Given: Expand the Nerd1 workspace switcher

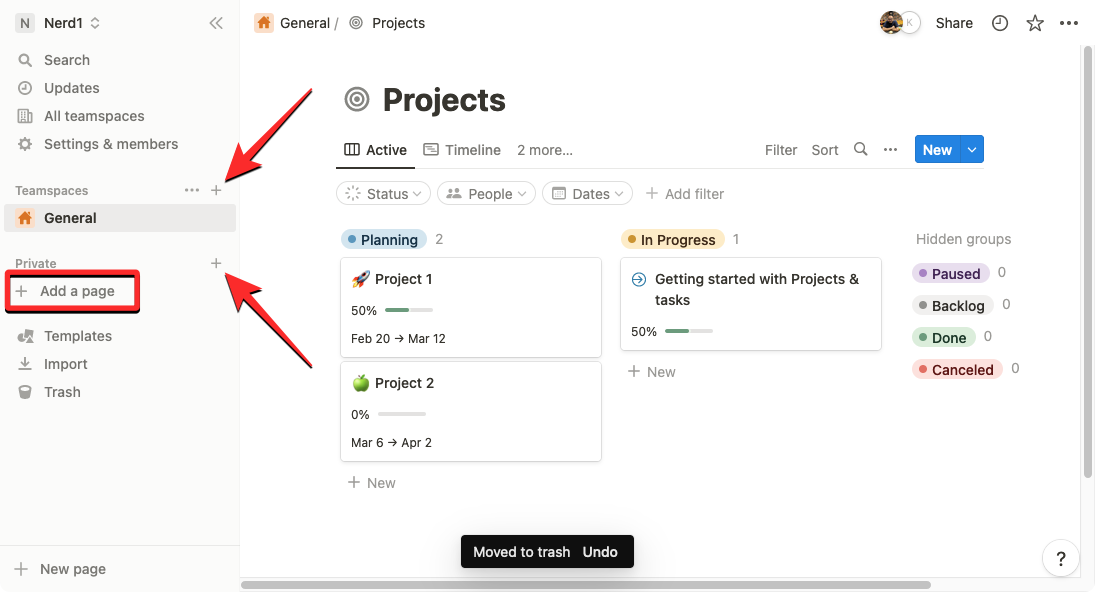Looking at the screenshot, I should [60, 23].
